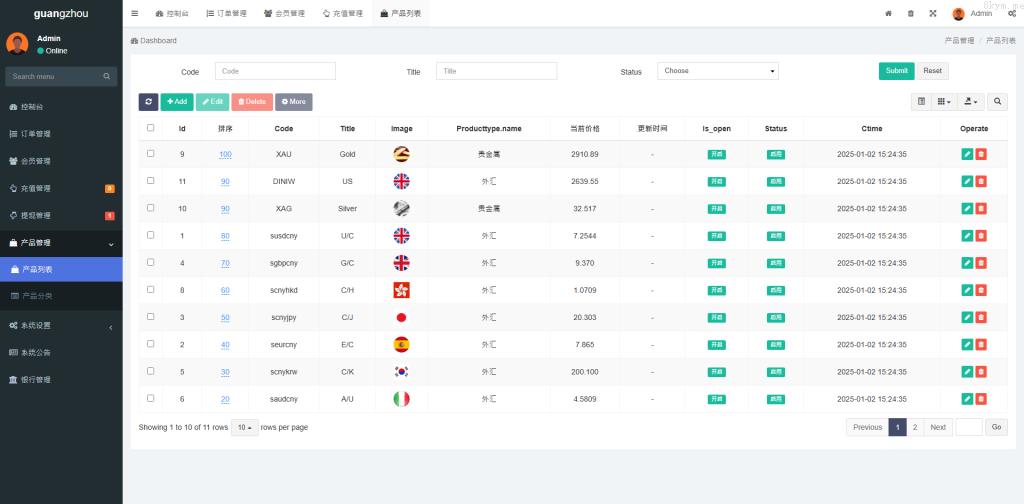Screen dimensions: 1024x504
Task: Switch to the 订单管理 top tab
Action: [x=225, y=13]
